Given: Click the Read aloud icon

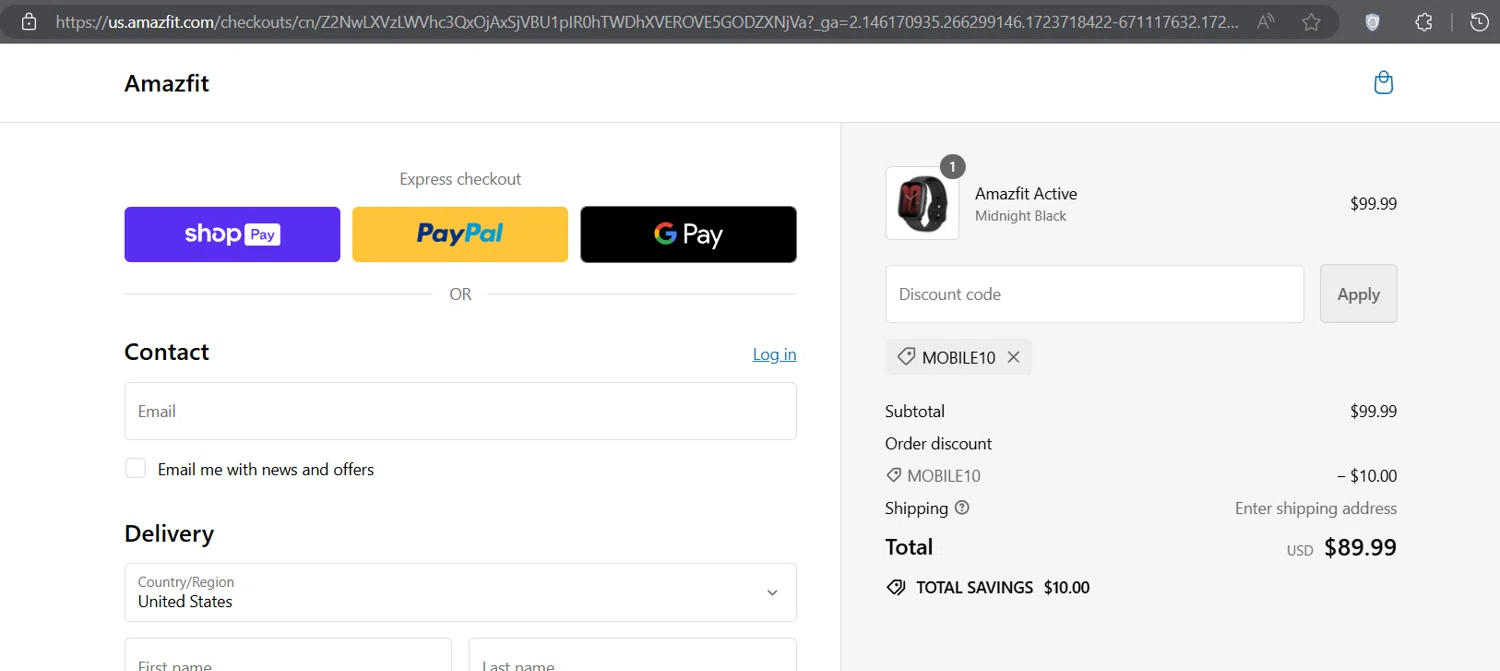Looking at the screenshot, I should (x=1266, y=21).
